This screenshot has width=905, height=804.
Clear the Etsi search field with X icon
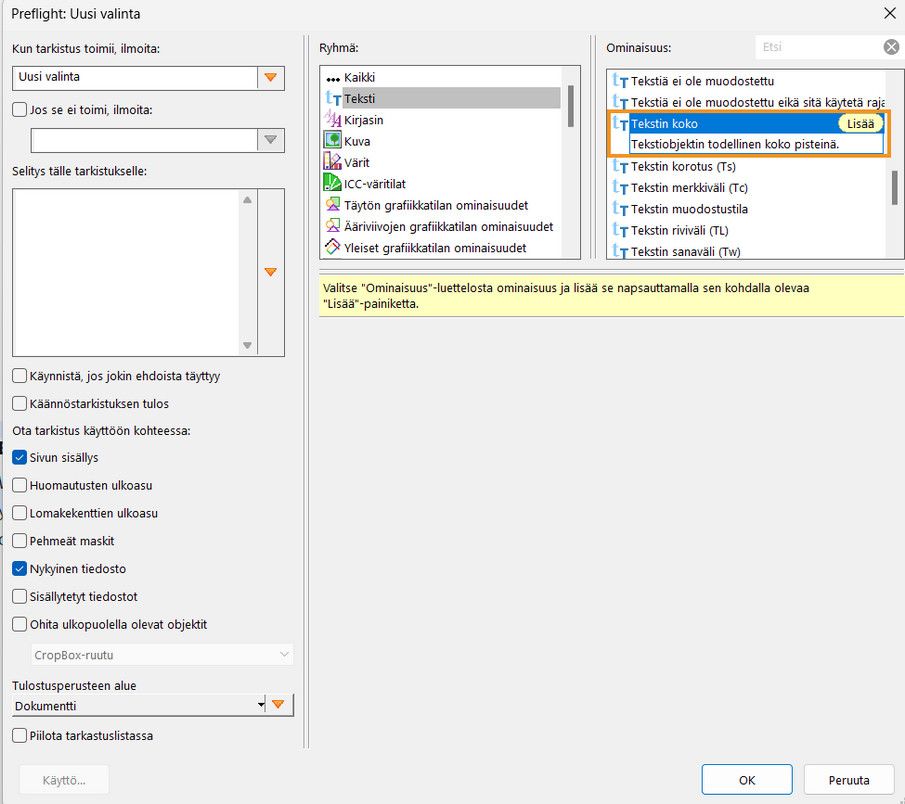click(891, 47)
